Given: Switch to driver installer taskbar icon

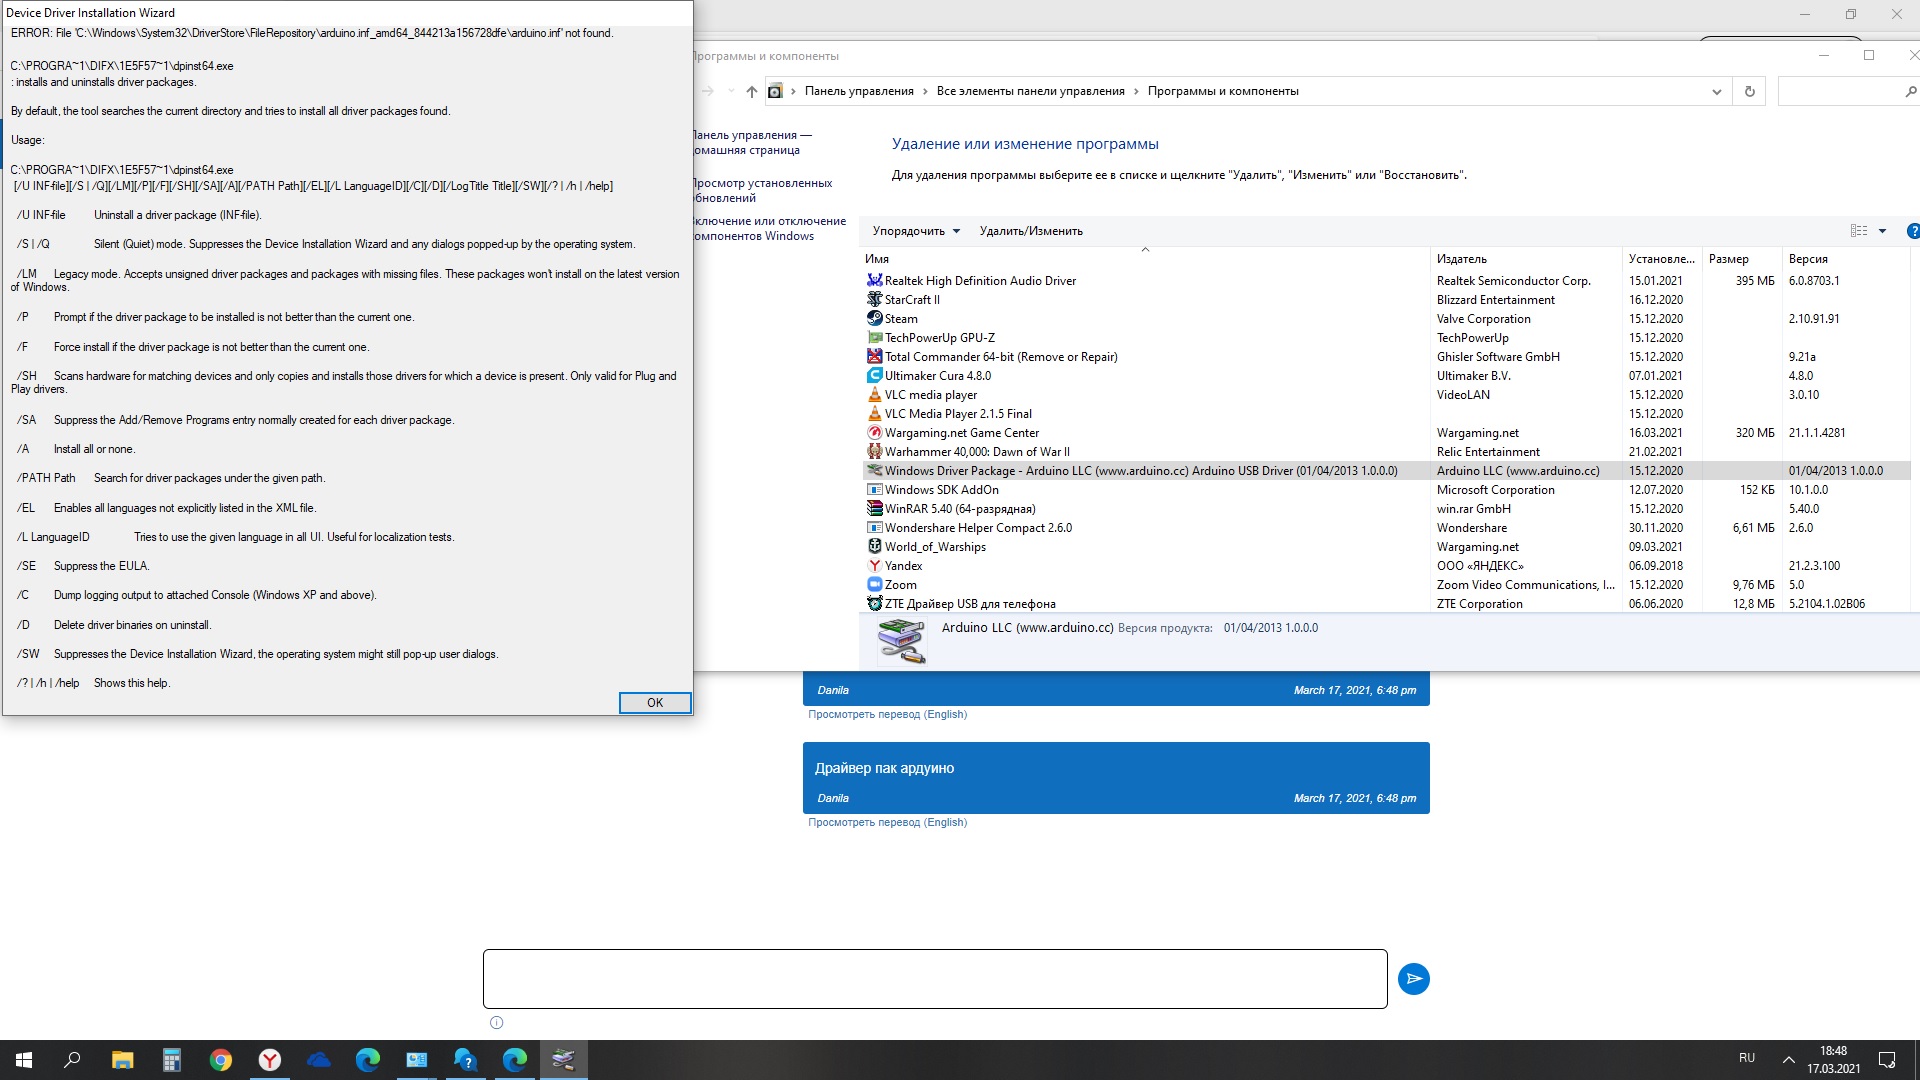Looking at the screenshot, I should [x=564, y=1060].
